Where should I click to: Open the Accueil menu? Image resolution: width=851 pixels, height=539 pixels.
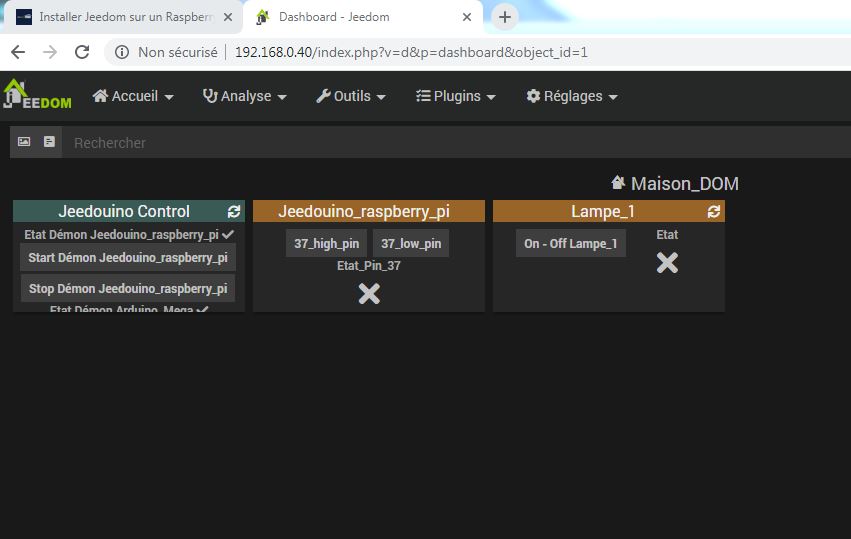[x=133, y=96]
